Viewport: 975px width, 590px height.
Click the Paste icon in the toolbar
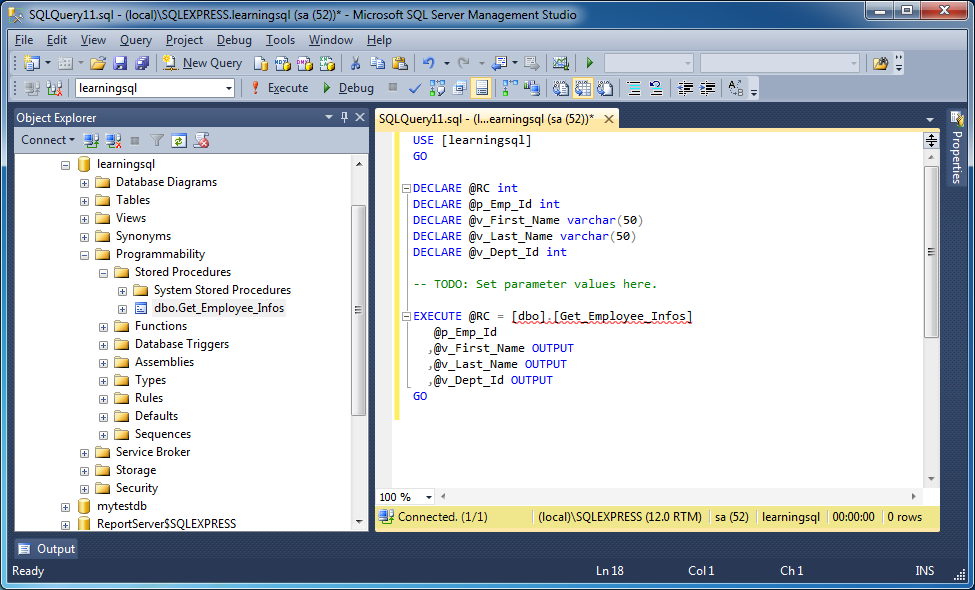click(x=400, y=63)
